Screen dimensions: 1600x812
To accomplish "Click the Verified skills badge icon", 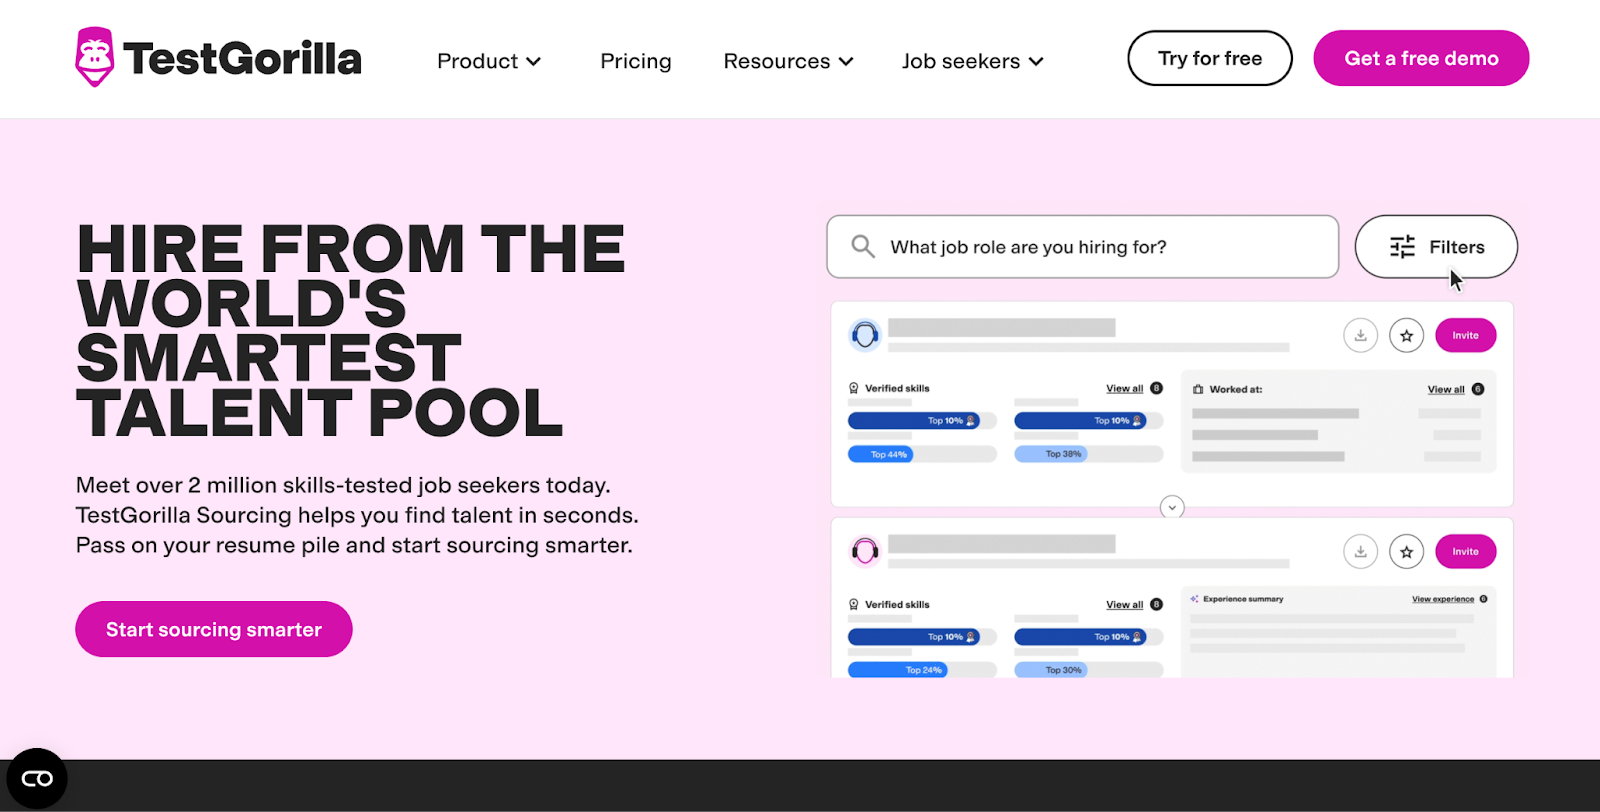I will tap(853, 388).
